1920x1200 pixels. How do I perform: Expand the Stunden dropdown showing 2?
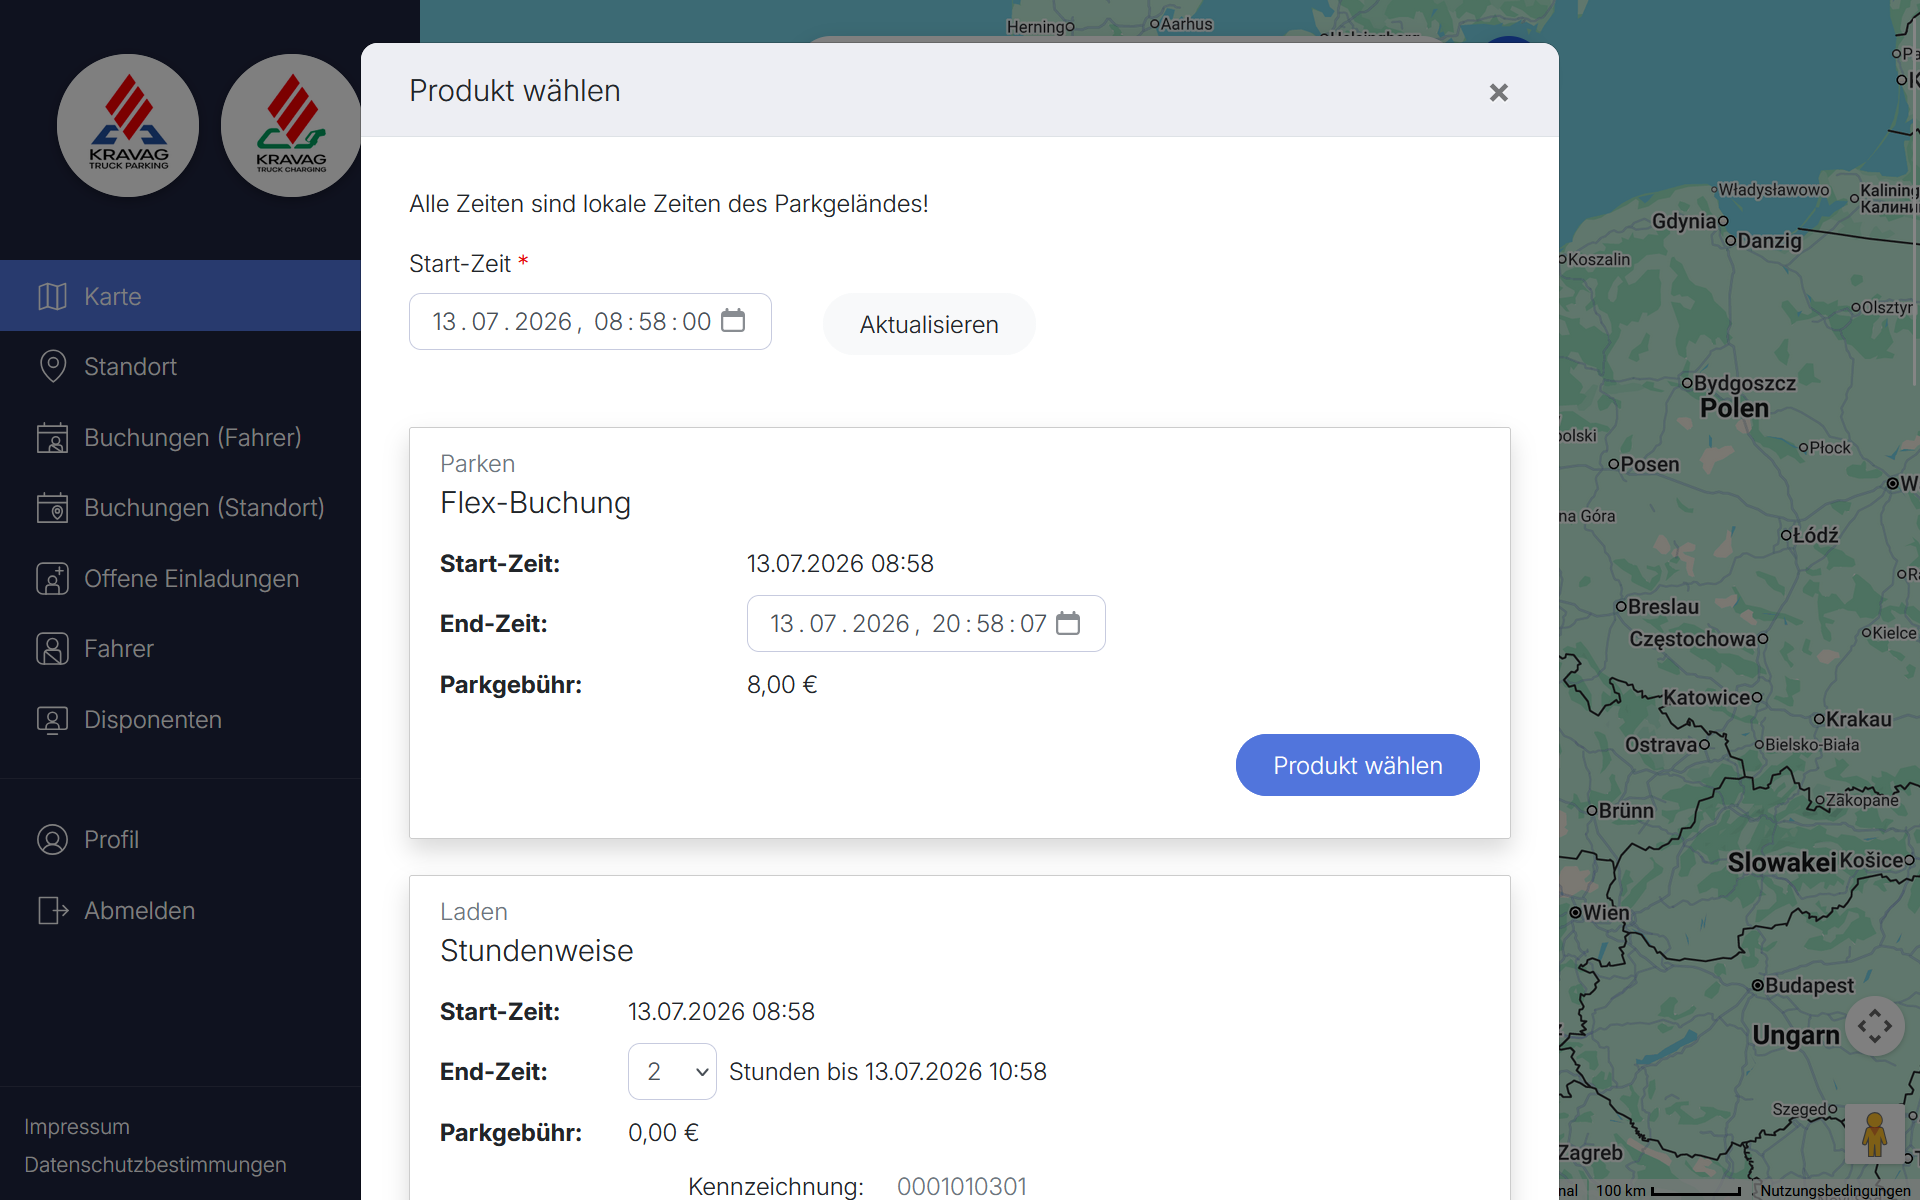[x=672, y=1071]
